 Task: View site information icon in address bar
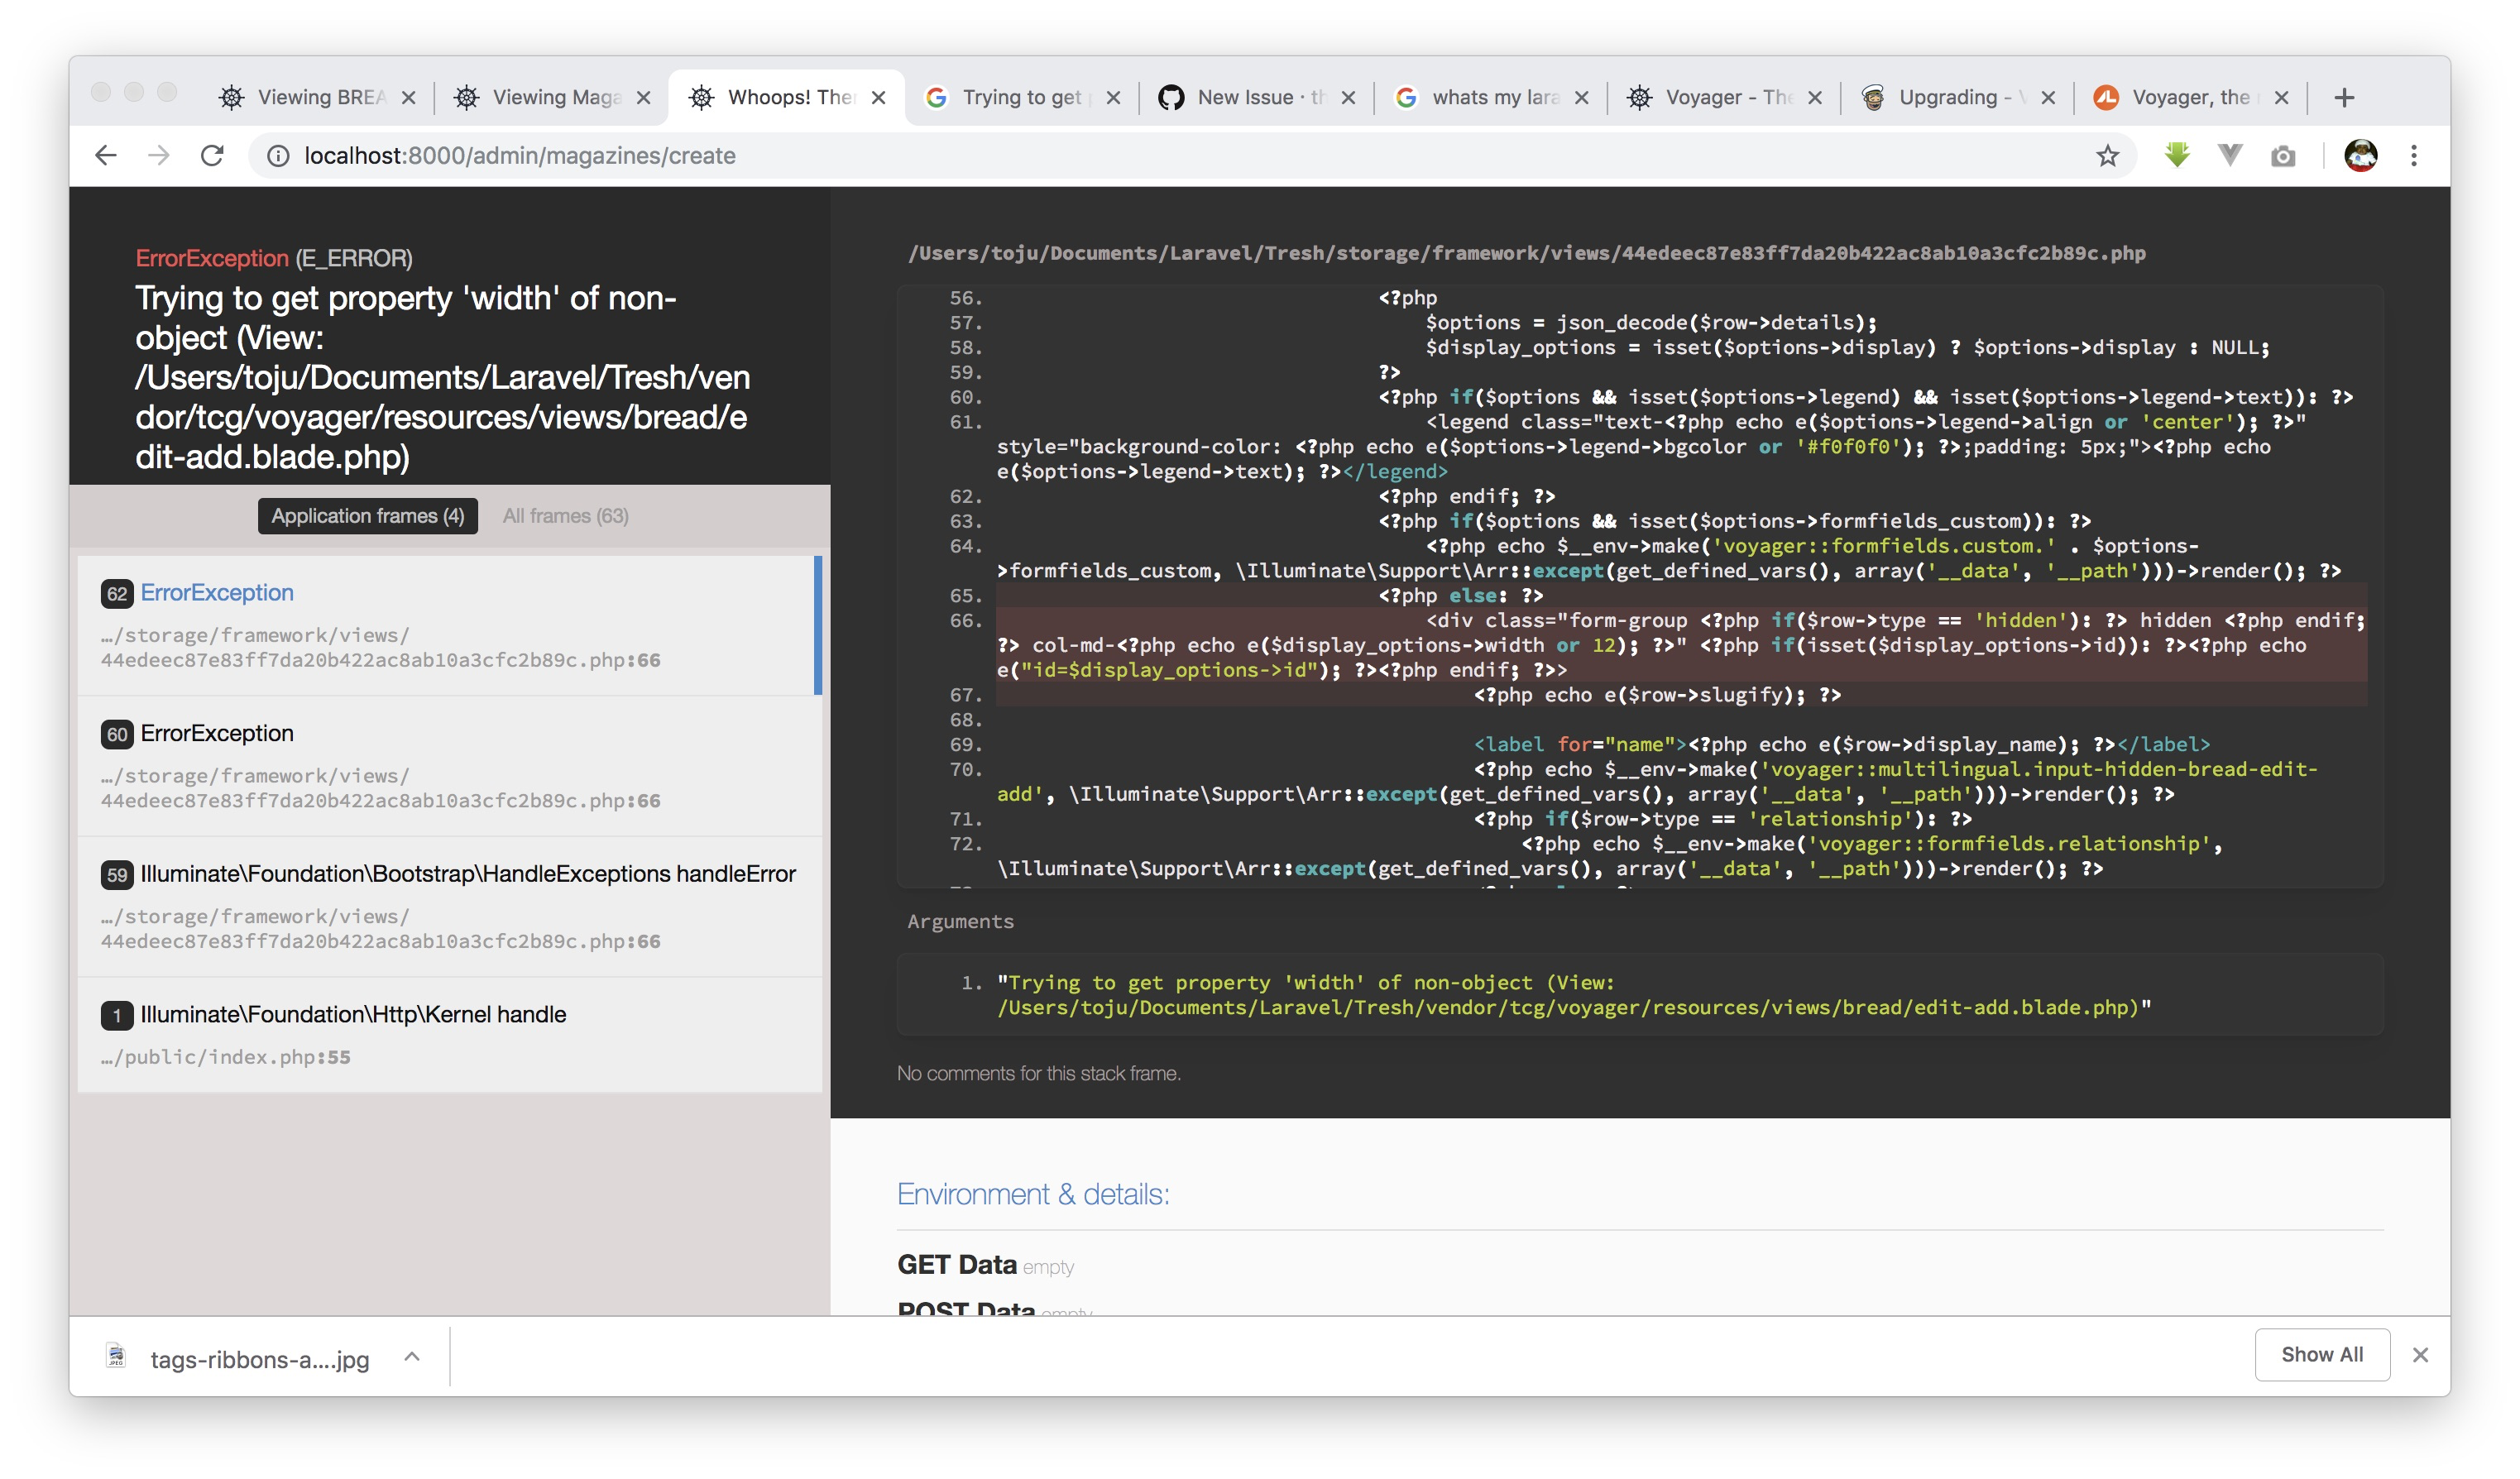pyautogui.click(x=278, y=156)
